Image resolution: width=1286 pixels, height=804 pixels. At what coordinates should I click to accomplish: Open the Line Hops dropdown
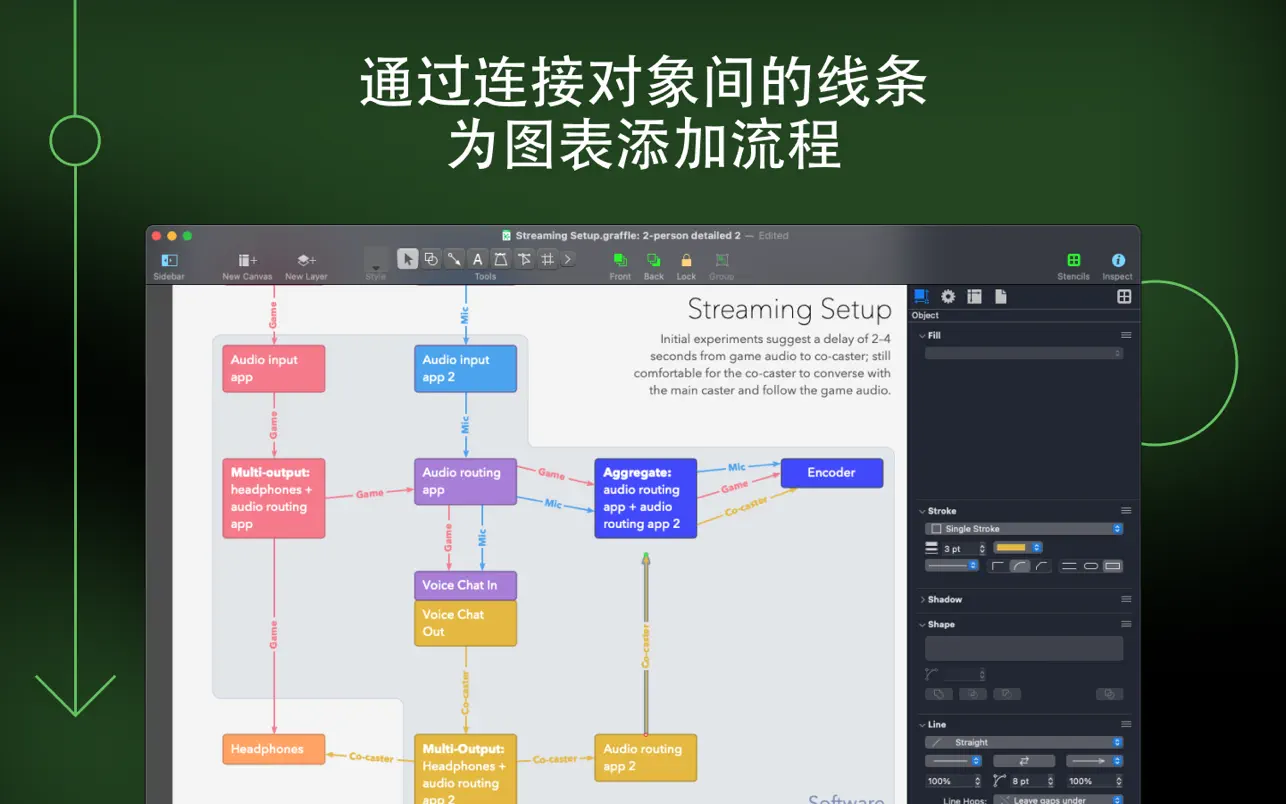point(1059,800)
